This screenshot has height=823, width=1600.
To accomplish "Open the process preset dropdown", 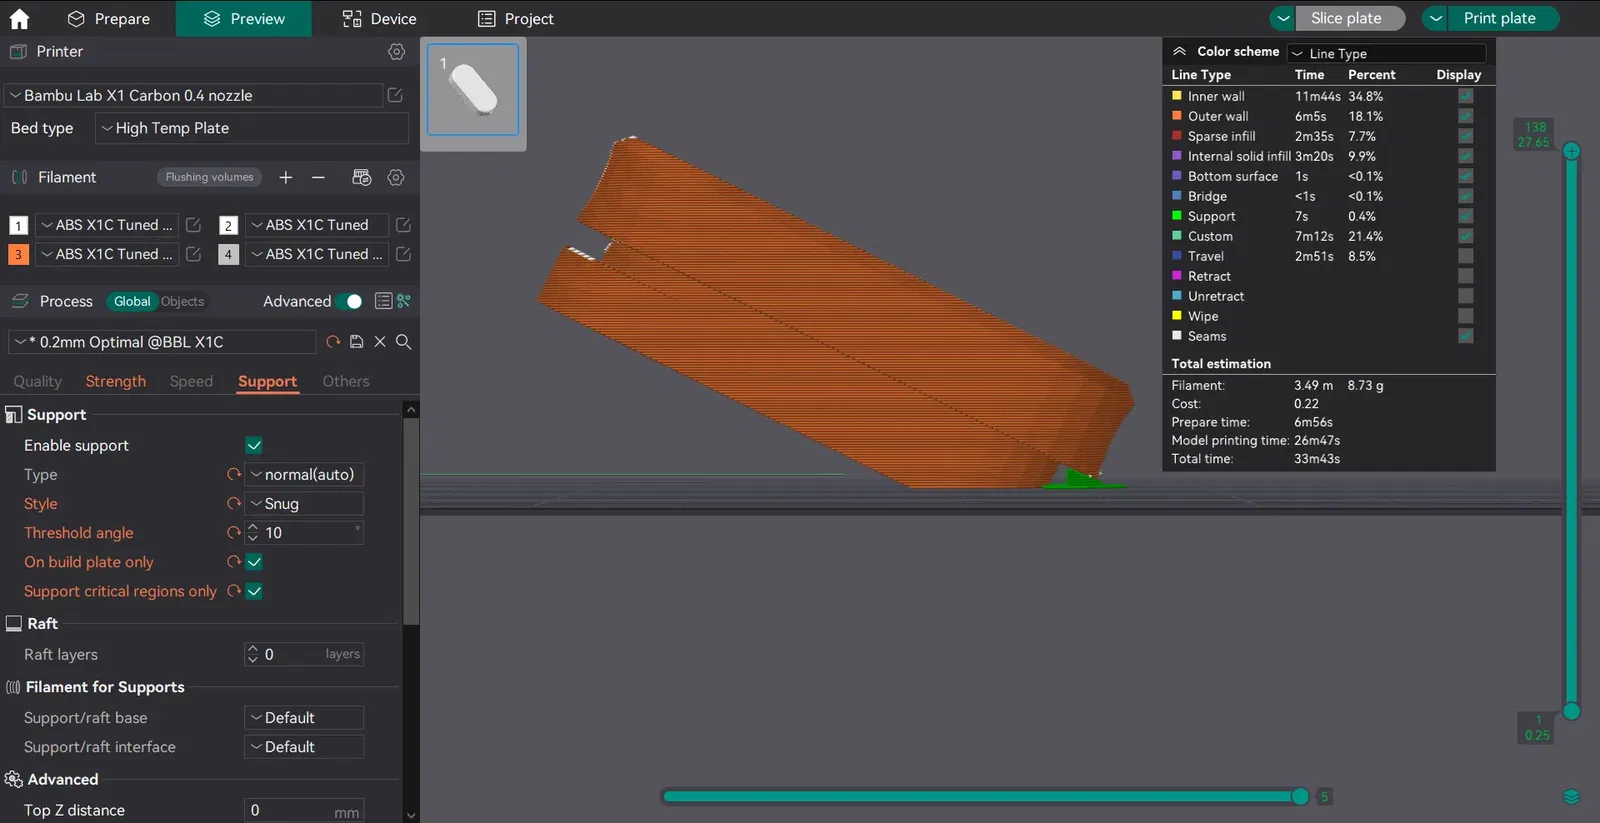I will pos(163,342).
